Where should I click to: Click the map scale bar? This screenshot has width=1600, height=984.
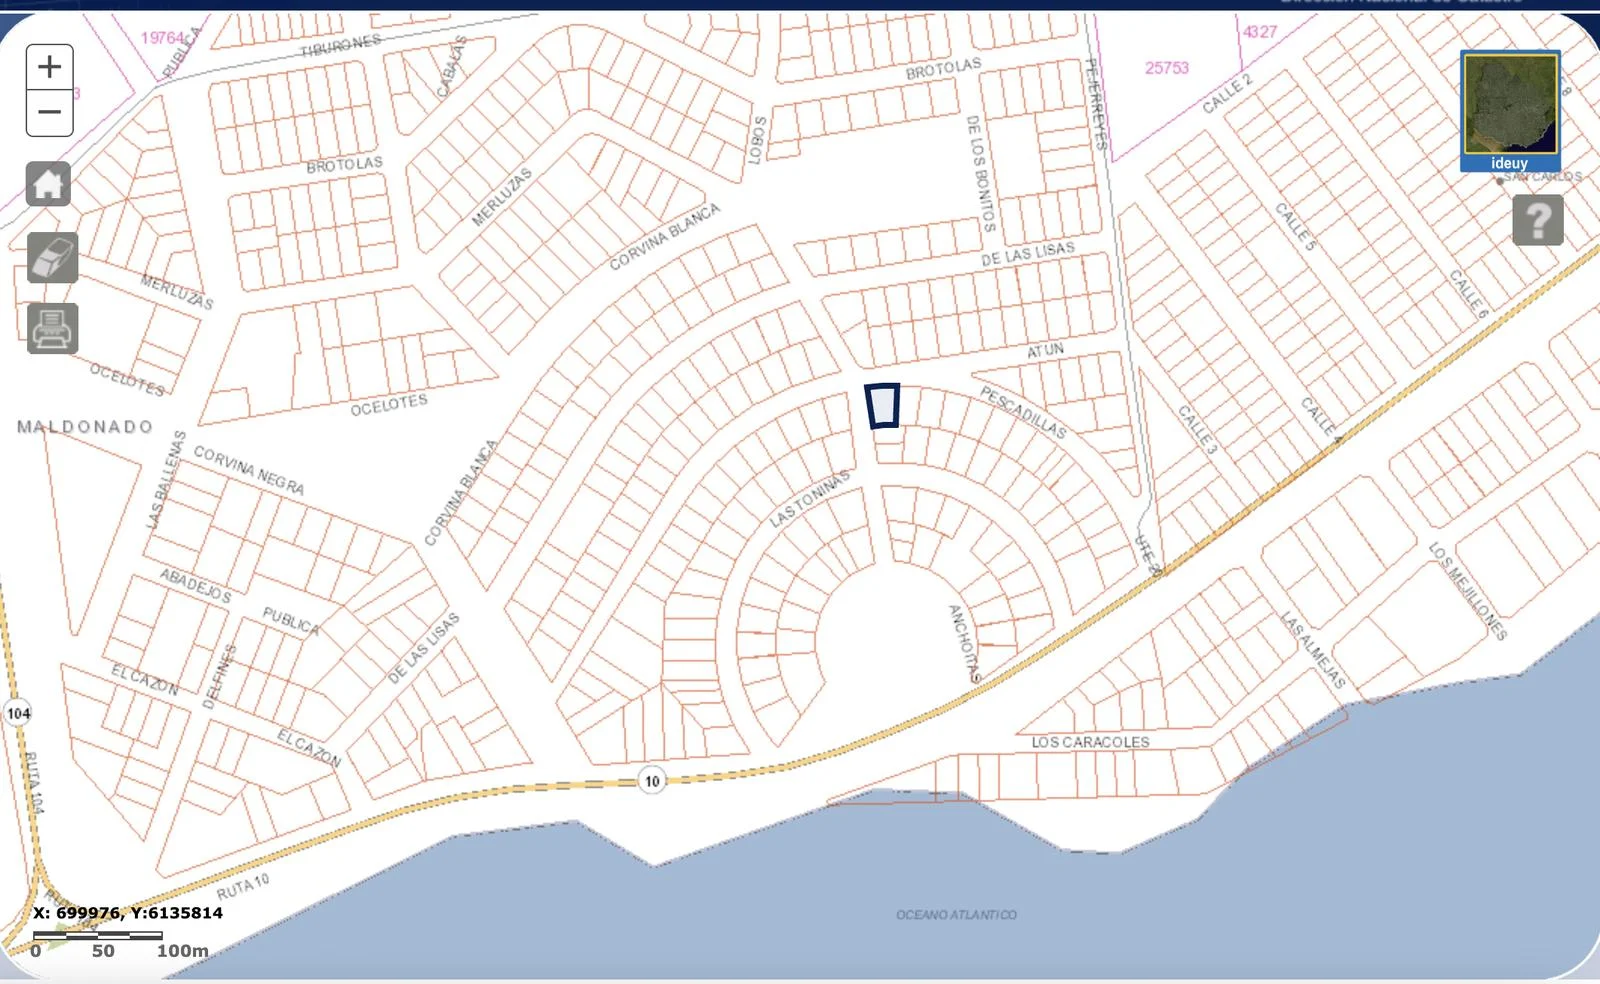click(x=97, y=936)
